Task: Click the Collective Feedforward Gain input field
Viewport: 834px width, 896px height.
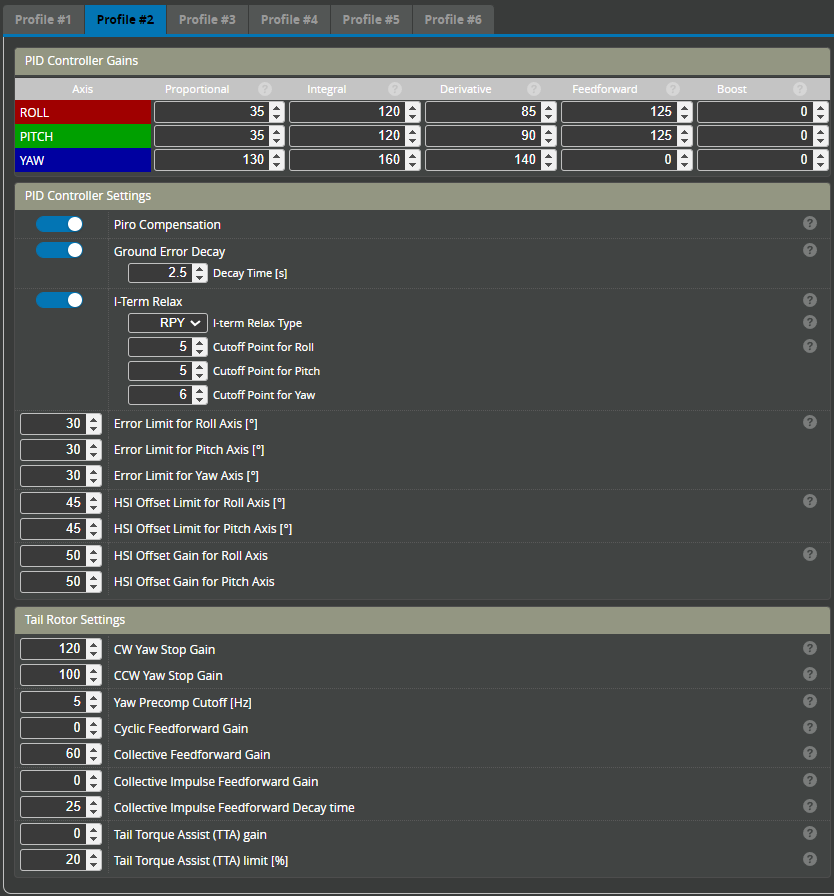Action: click(x=52, y=754)
